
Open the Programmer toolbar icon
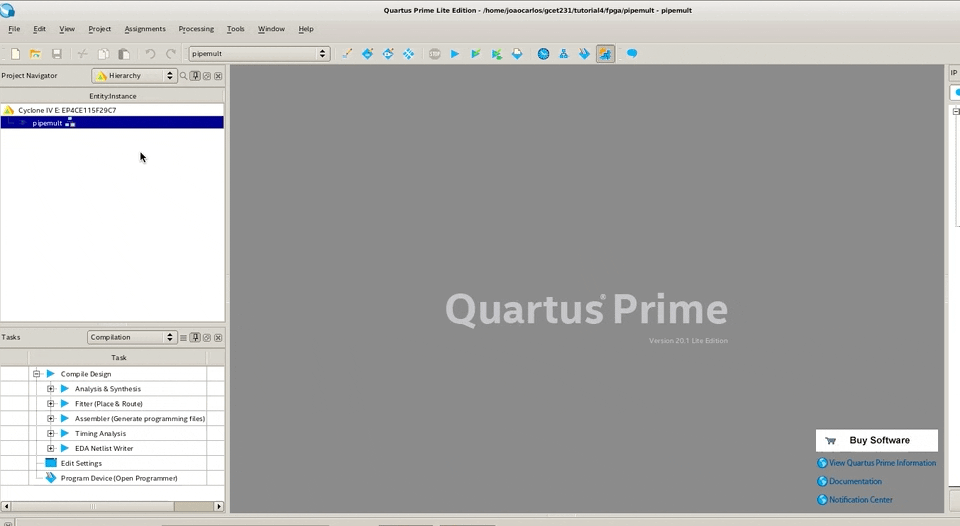point(584,54)
